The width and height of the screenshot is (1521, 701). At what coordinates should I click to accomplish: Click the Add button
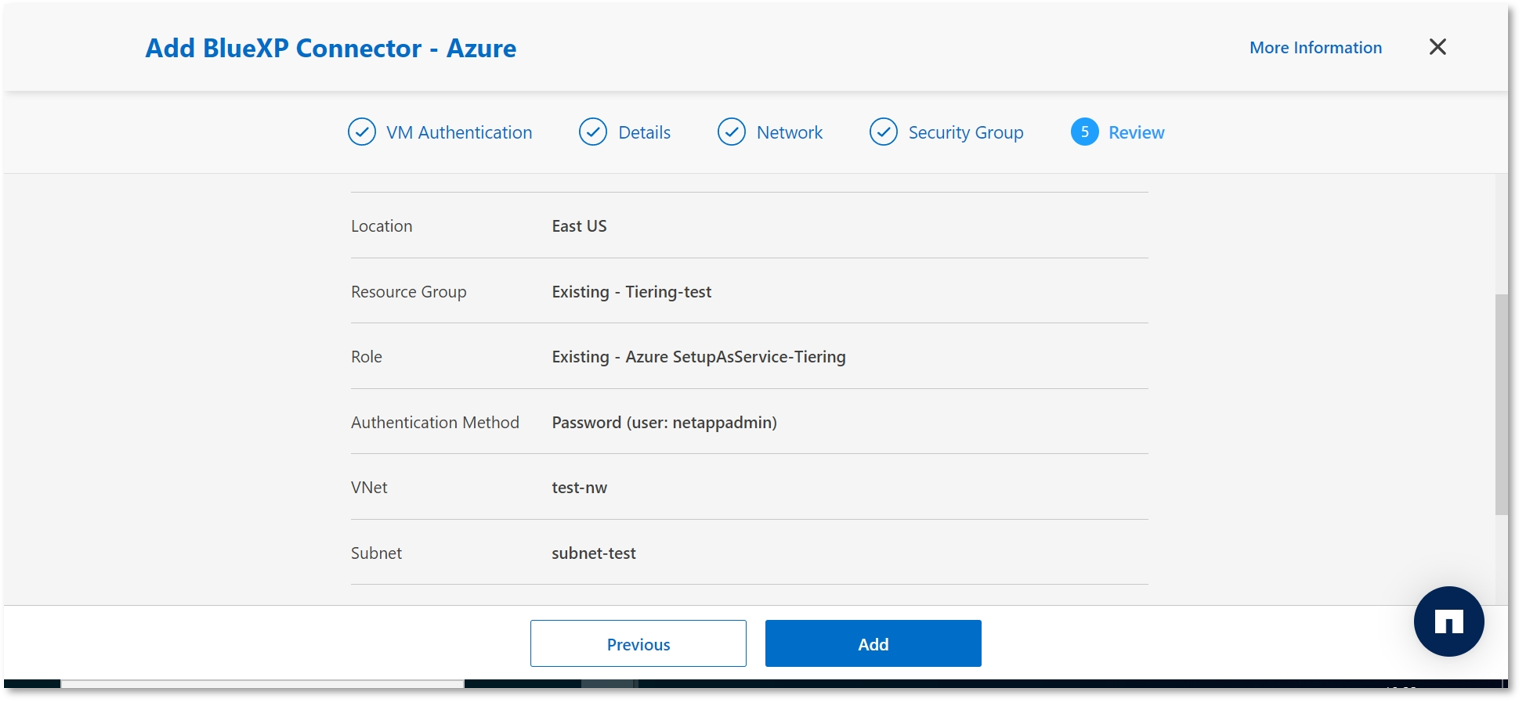[x=873, y=644]
